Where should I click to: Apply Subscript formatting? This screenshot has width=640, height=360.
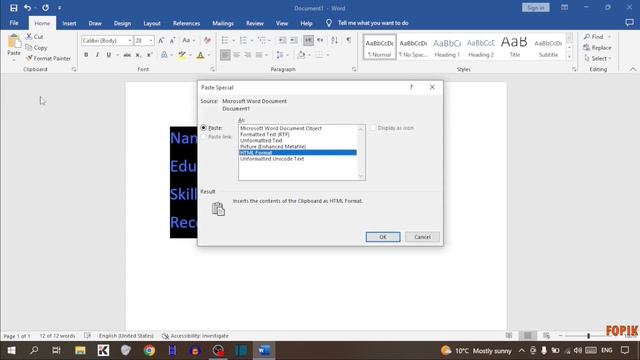138,55
